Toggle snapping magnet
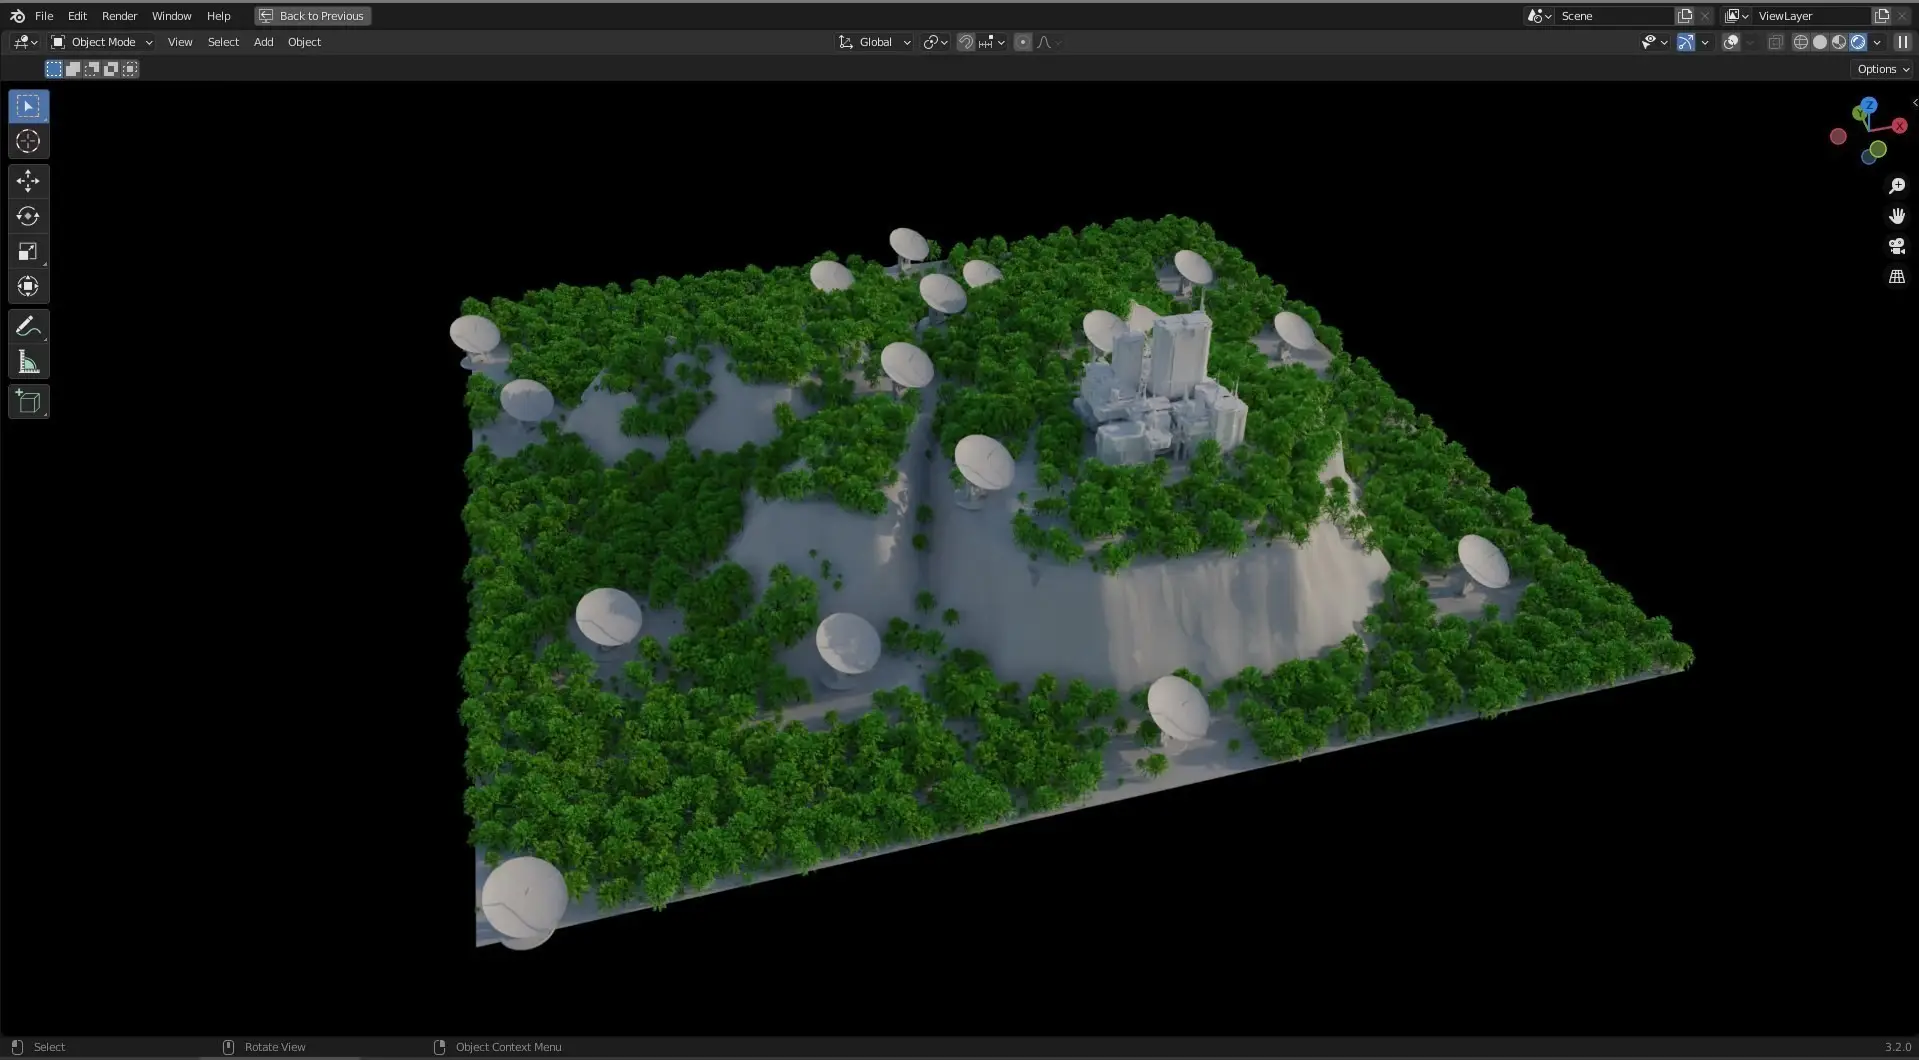 coord(965,42)
